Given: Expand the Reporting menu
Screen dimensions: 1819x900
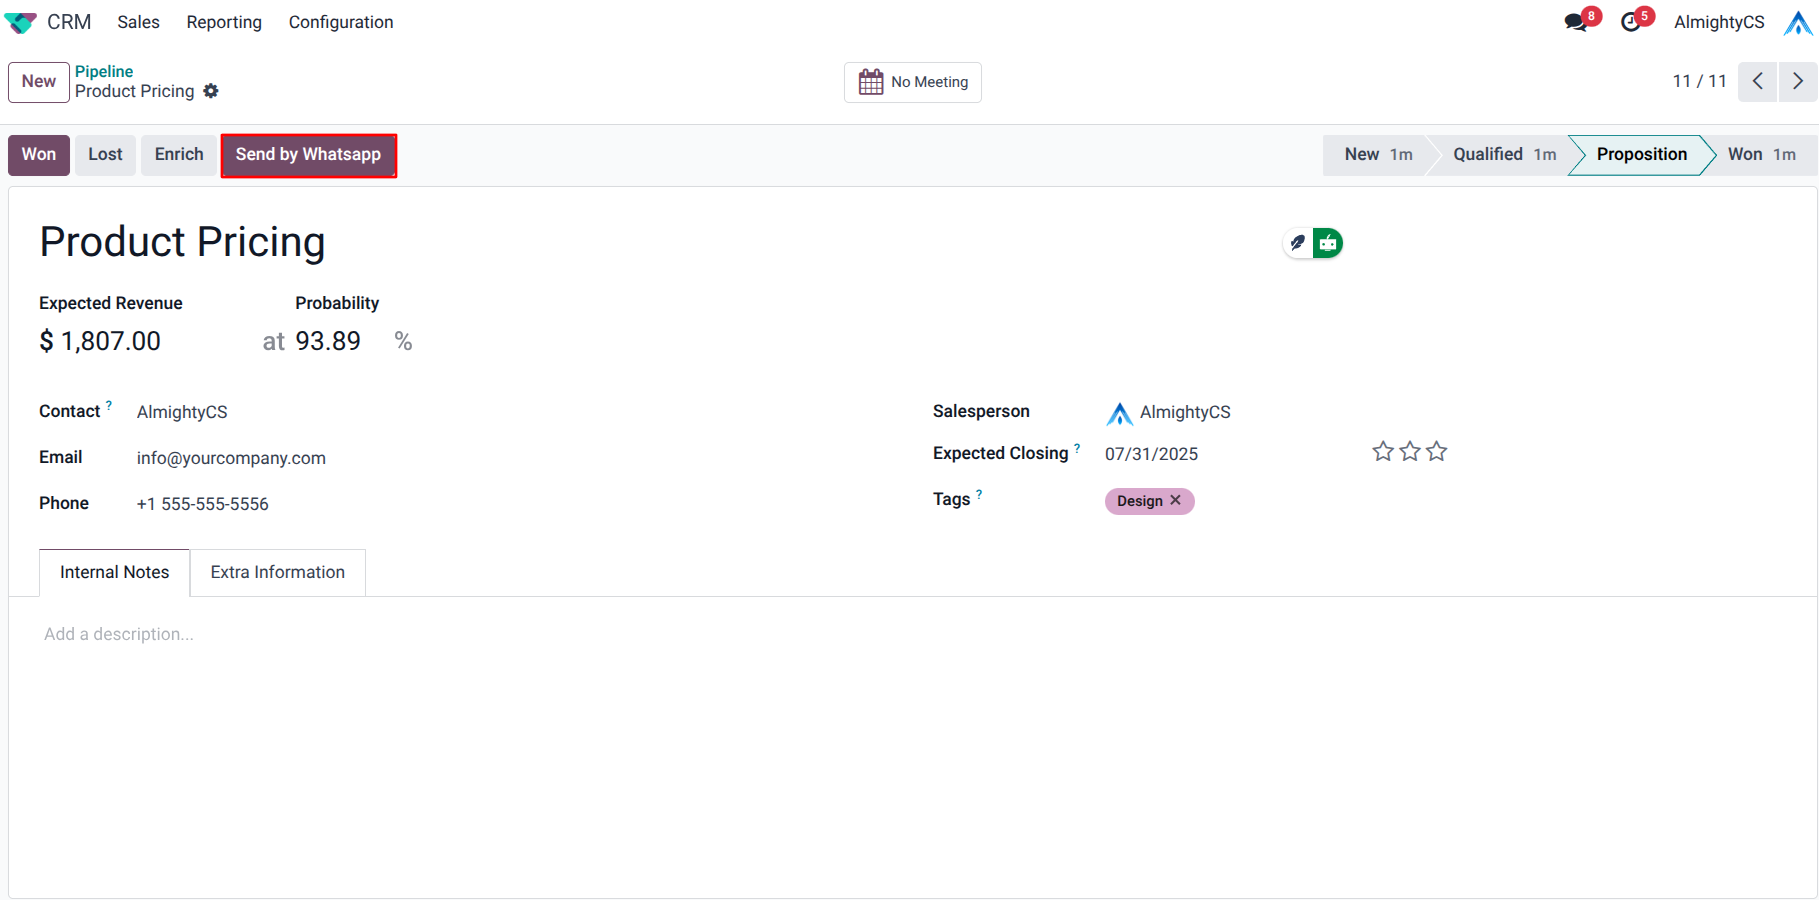Looking at the screenshot, I should pyautogui.click(x=224, y=22).
